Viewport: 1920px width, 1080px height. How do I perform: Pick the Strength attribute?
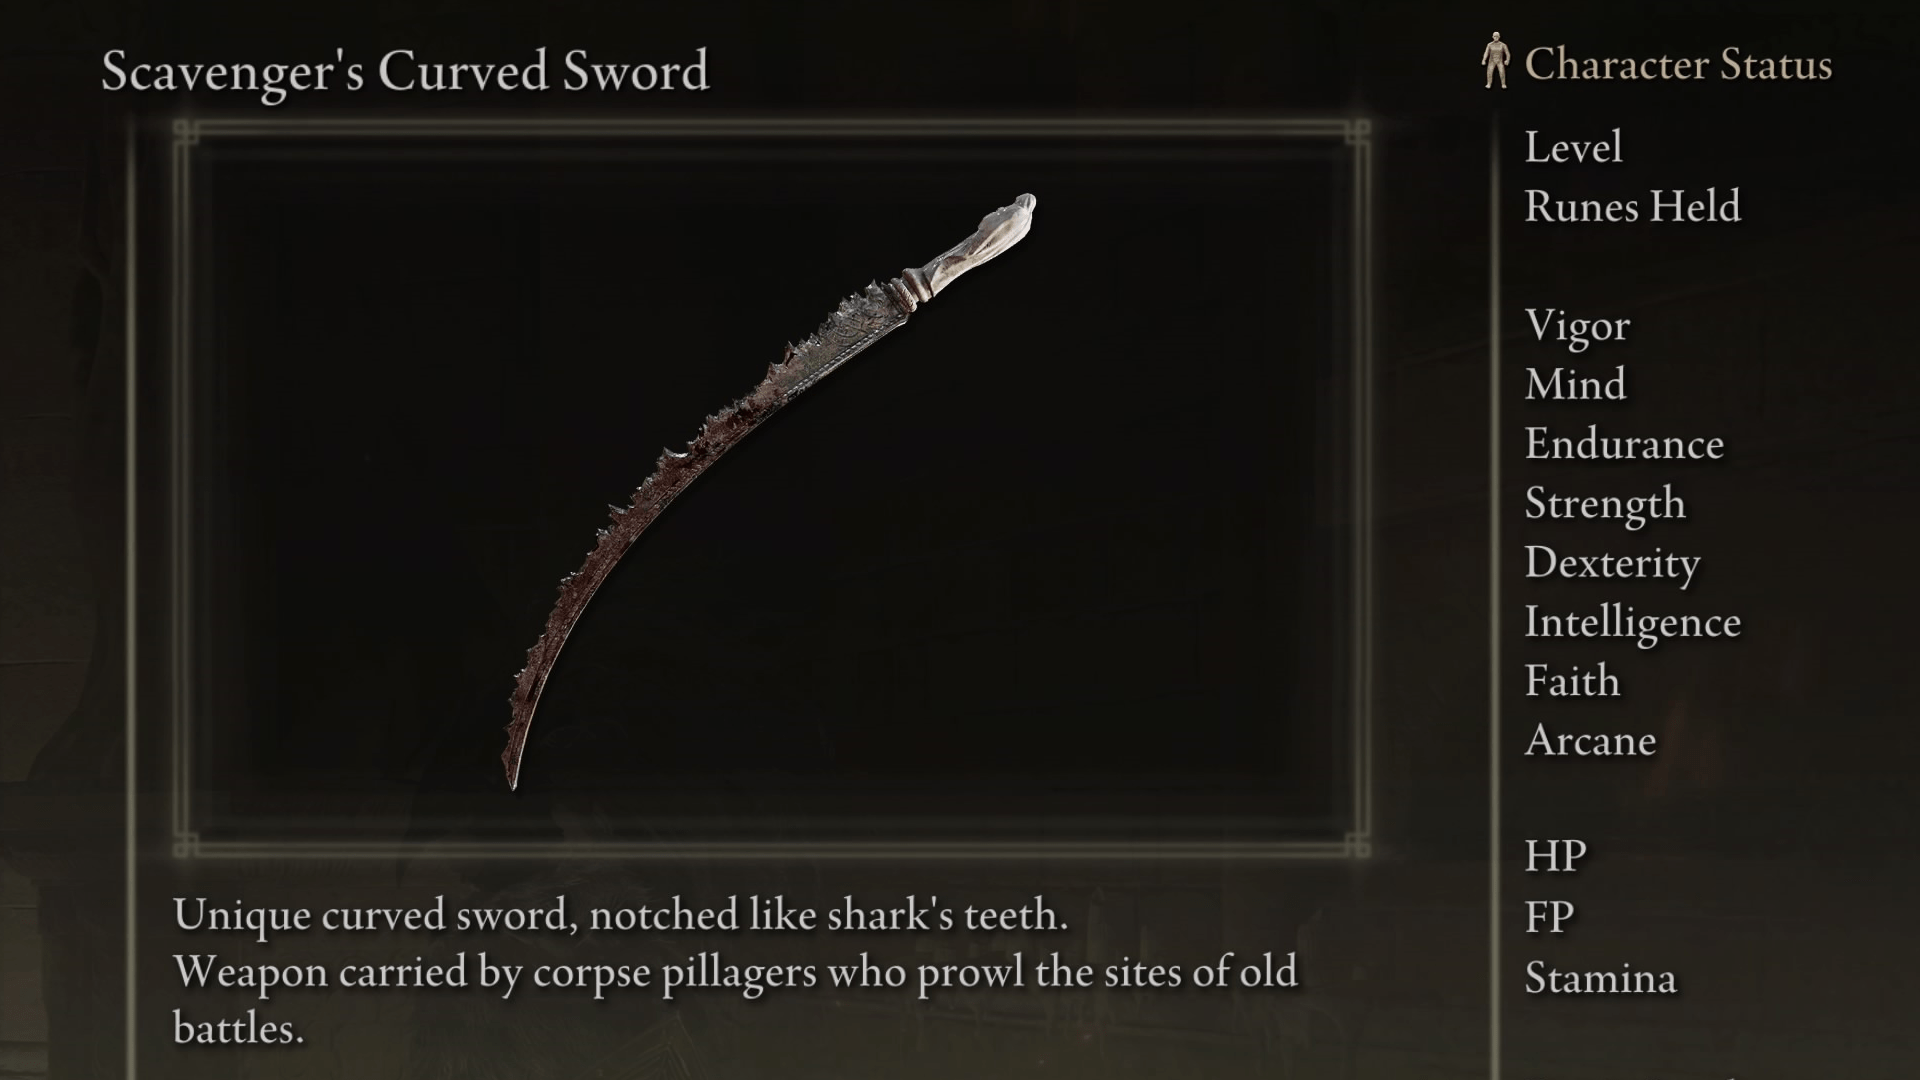(1605, 504)
